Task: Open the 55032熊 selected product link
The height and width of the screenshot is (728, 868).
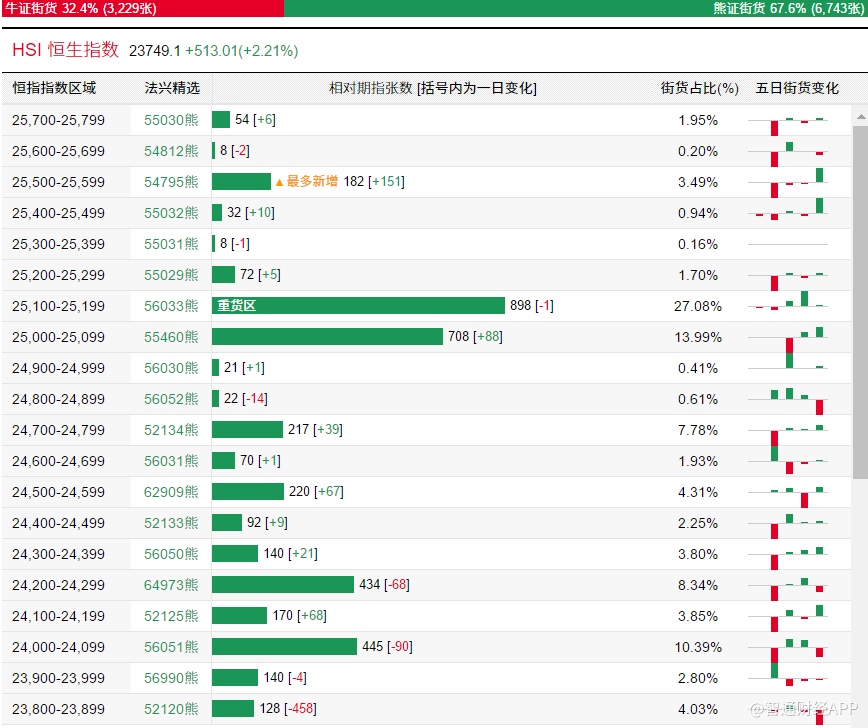Action: [171, 213]
